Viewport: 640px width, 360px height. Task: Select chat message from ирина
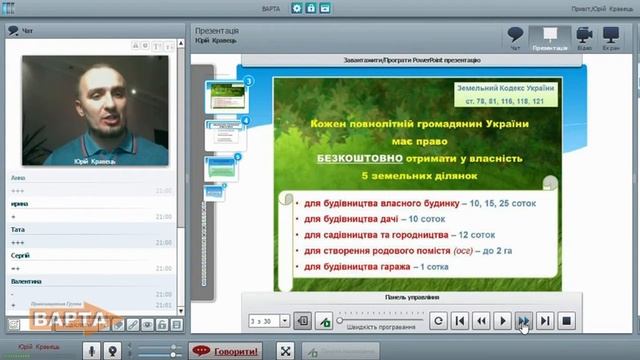(x=91, y=210)
